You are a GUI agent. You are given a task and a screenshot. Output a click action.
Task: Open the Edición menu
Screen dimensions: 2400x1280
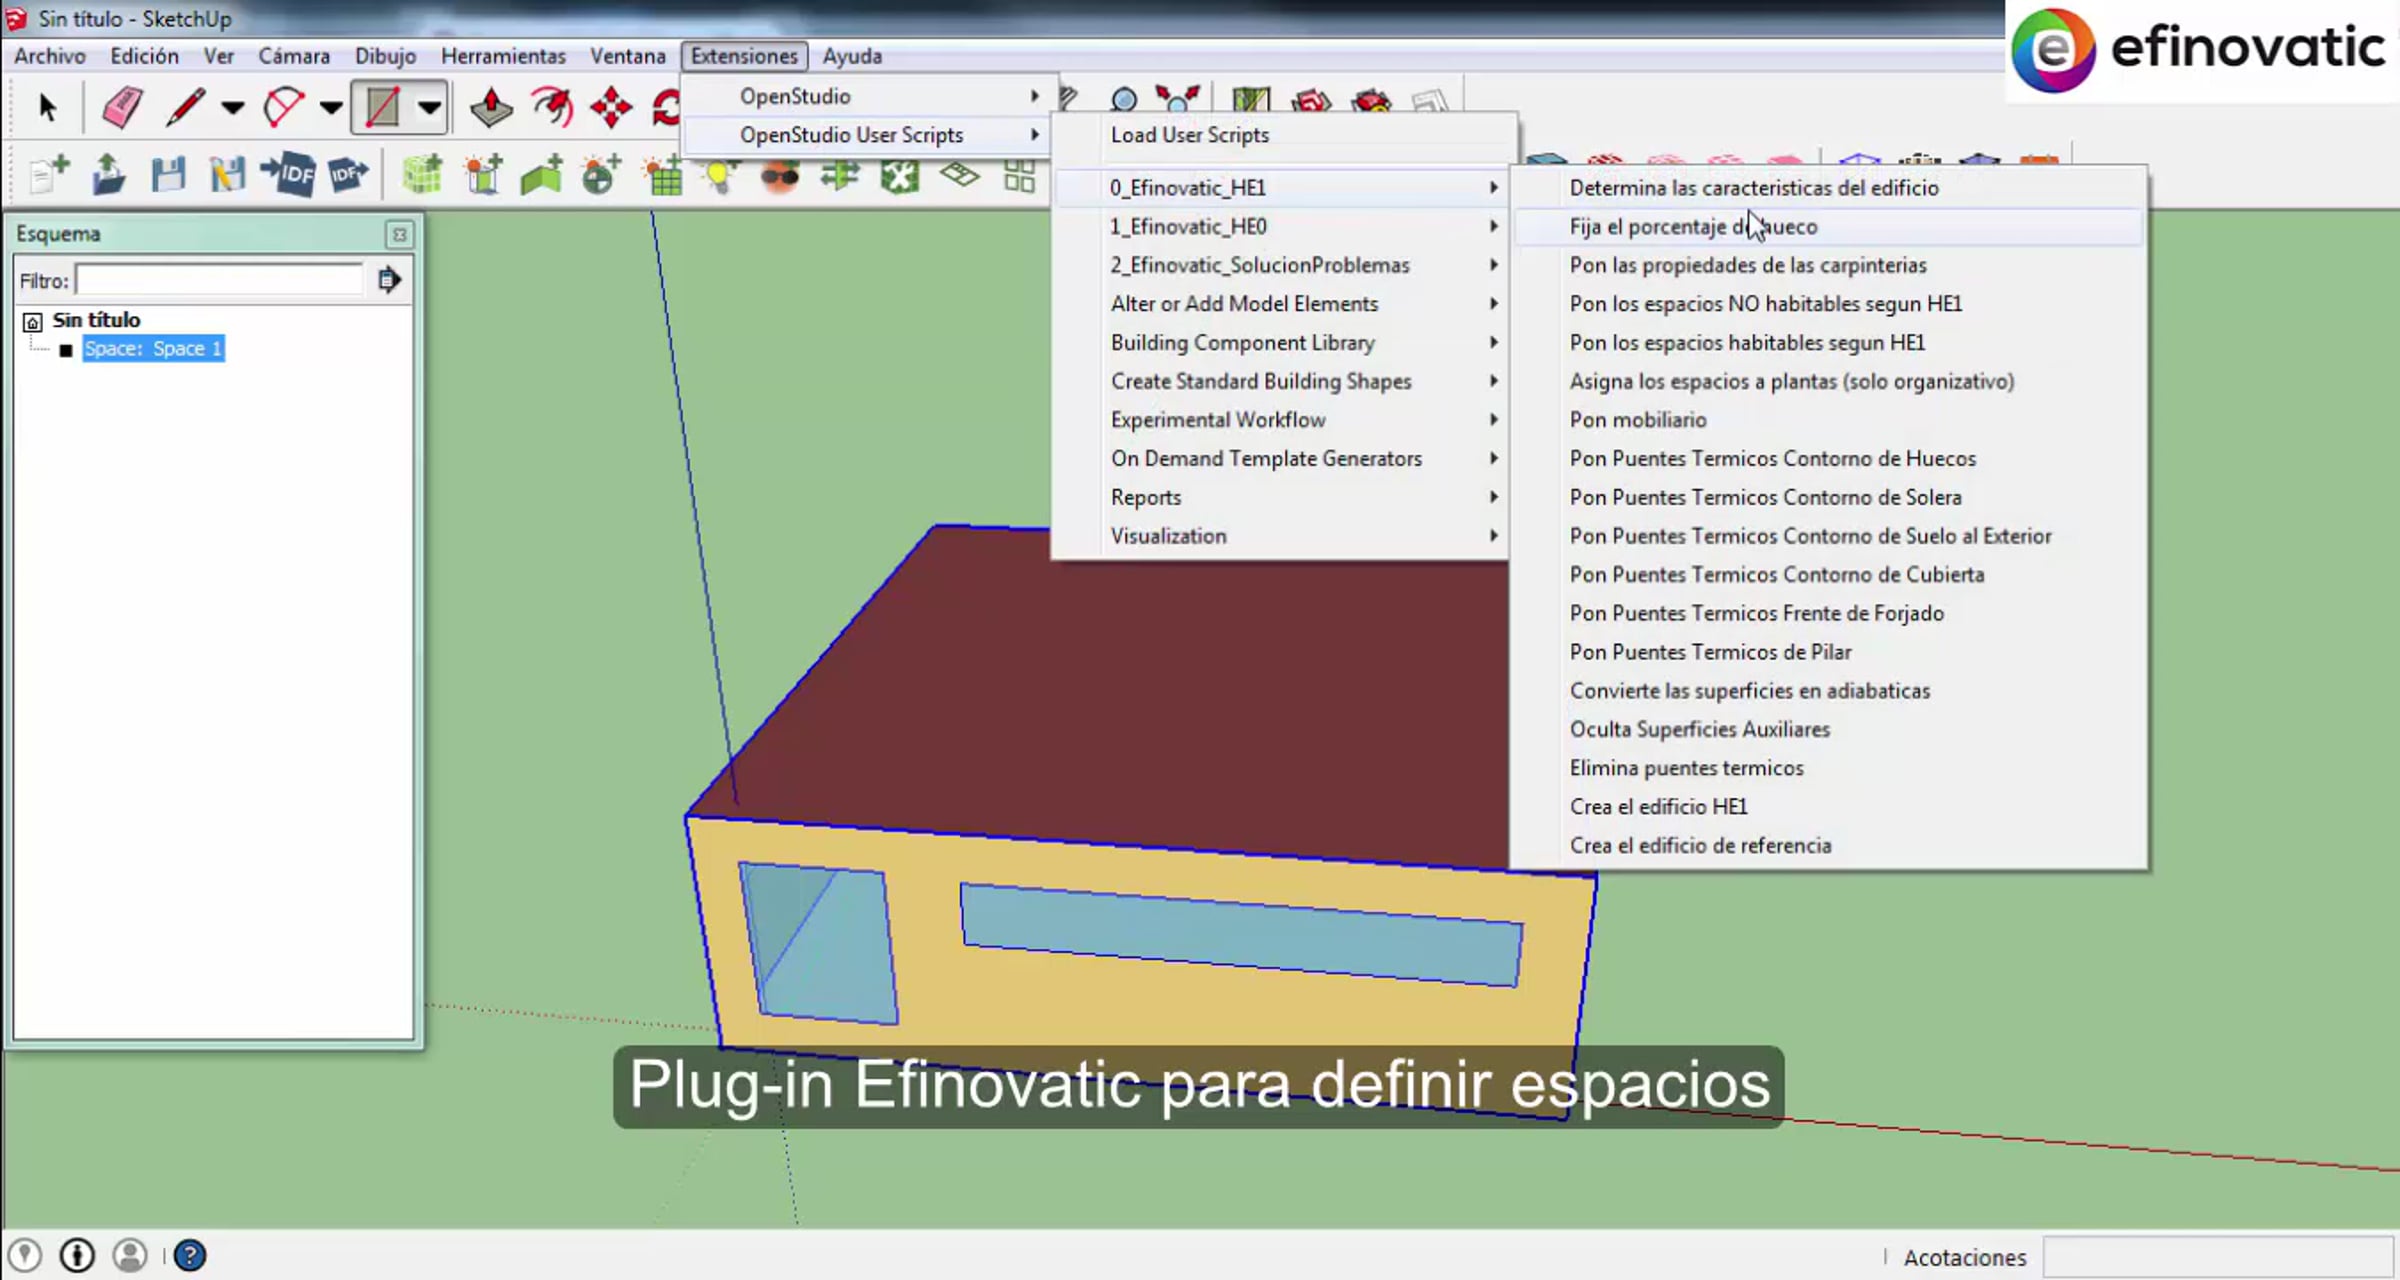click(144, 56)
